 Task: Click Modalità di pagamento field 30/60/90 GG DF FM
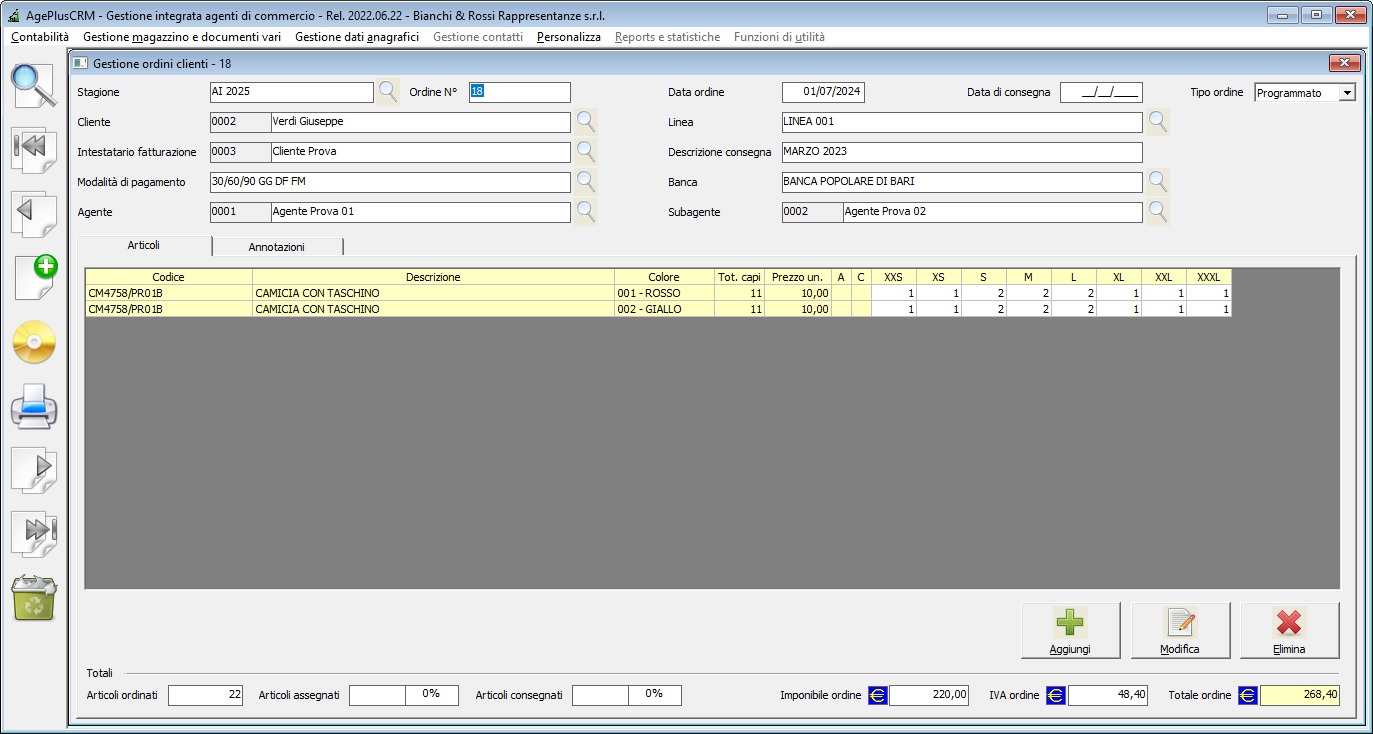pyautogui.click(x=390, y=182)
